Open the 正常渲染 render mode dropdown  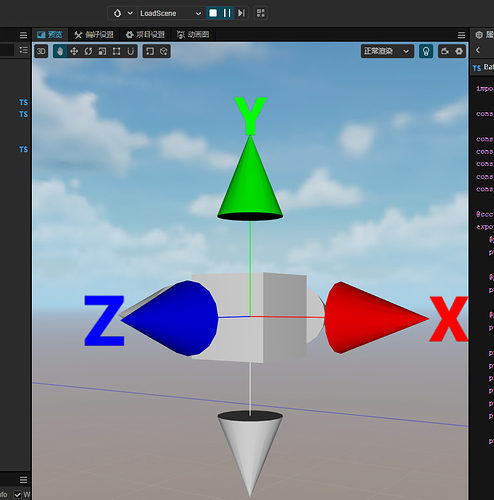[387, 51]
